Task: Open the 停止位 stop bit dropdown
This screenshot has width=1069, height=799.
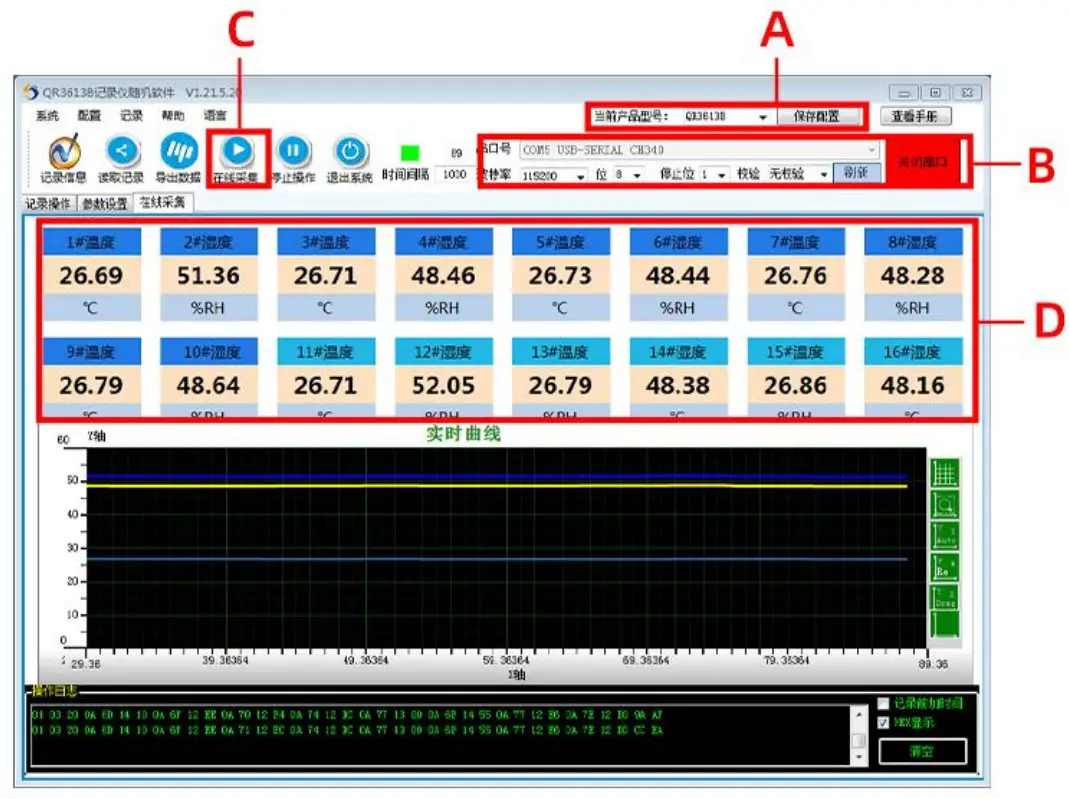Action: coord(721,175)
